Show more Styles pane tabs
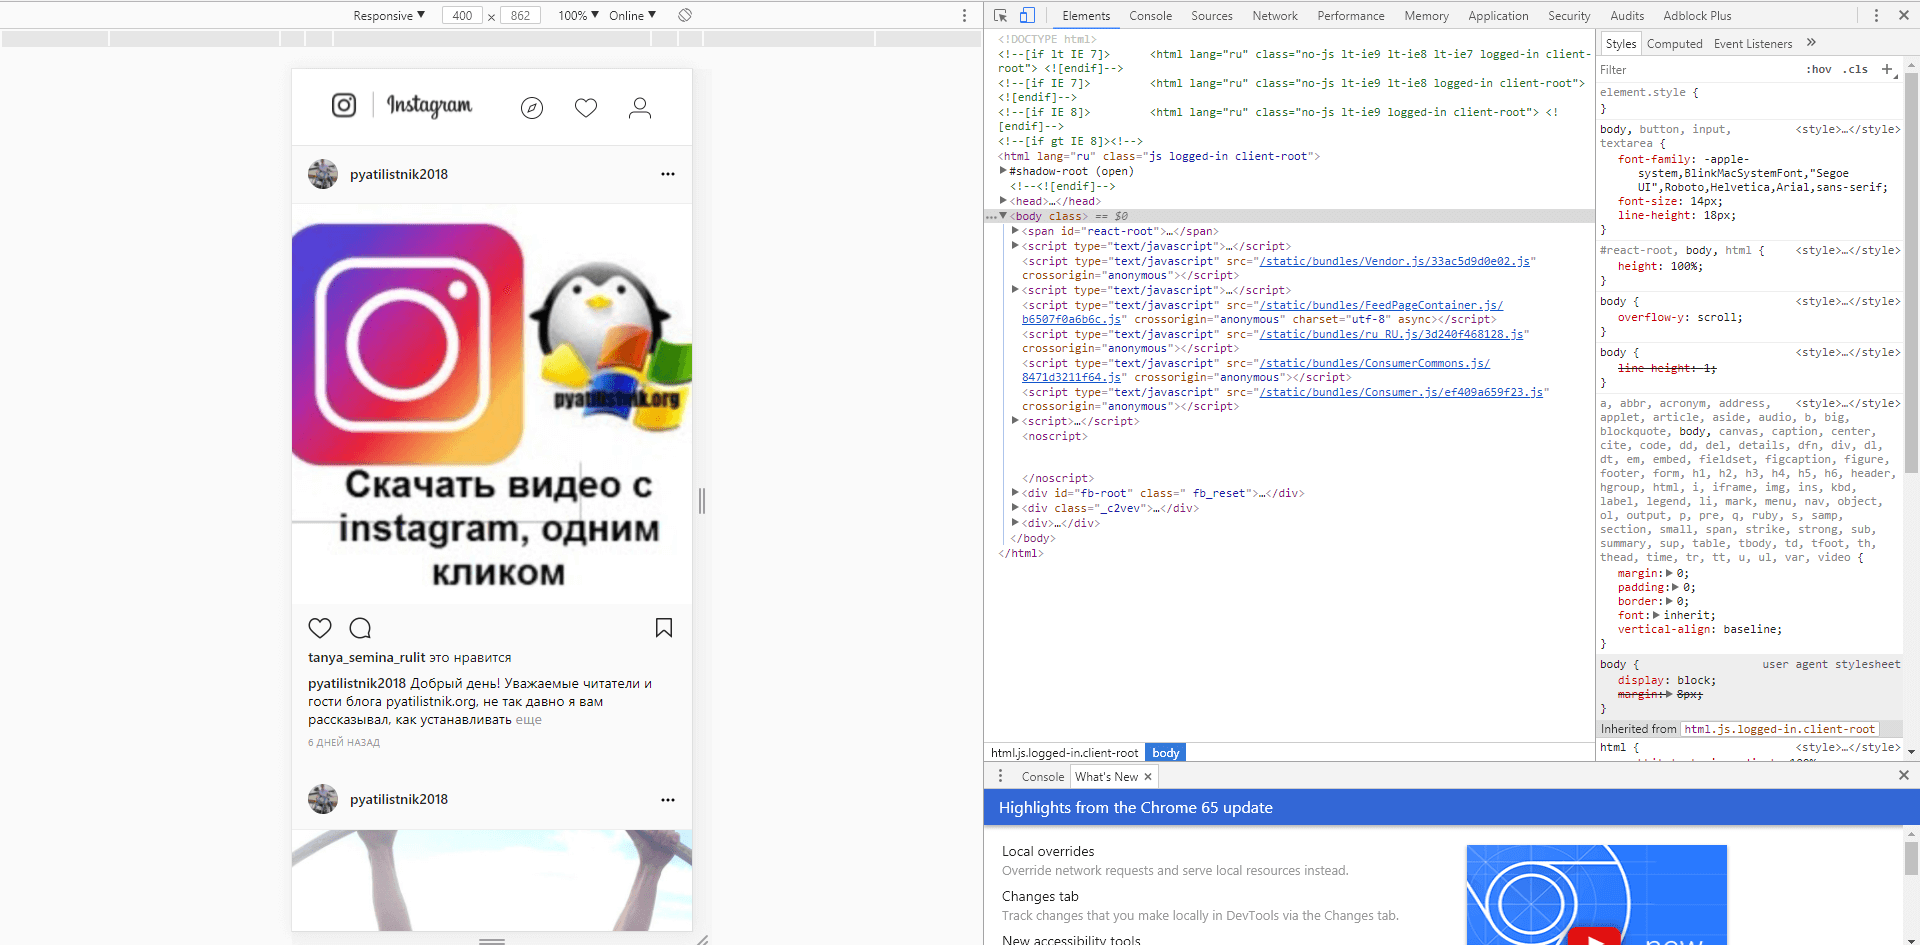The image size is (1920, 945). 1811,43
